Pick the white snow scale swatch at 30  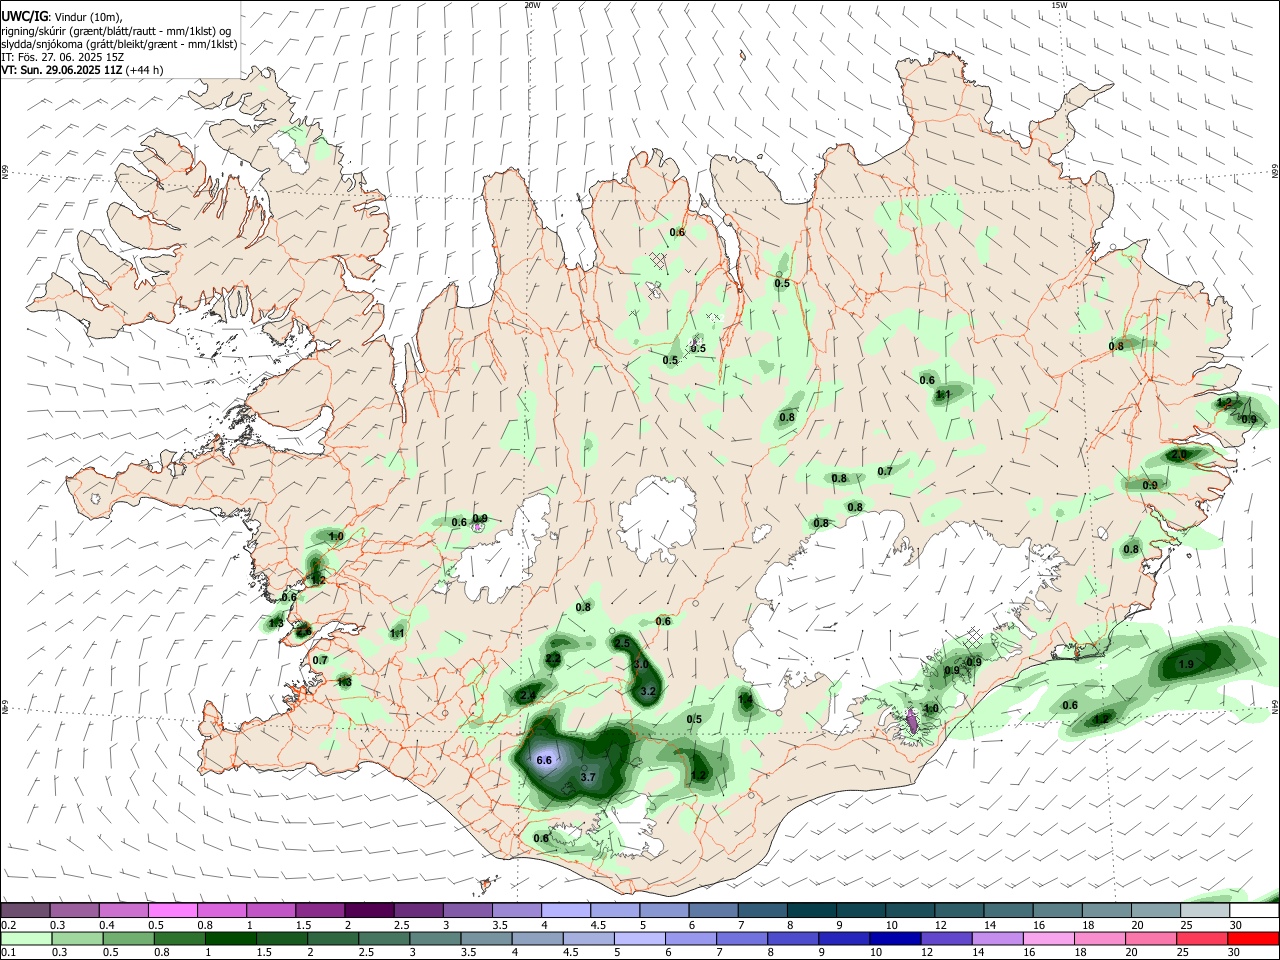(x=1254, y=911)
